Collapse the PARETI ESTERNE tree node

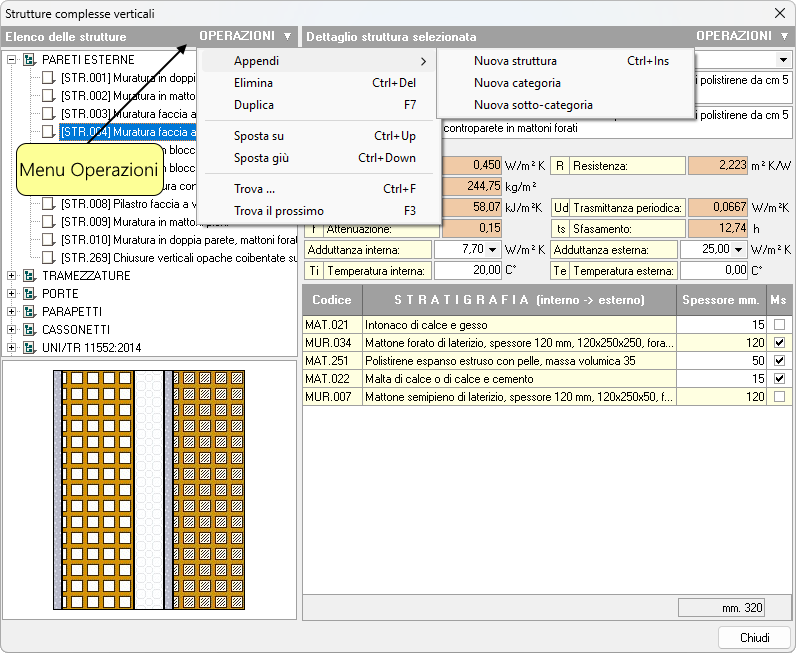(x=12, y=60)
